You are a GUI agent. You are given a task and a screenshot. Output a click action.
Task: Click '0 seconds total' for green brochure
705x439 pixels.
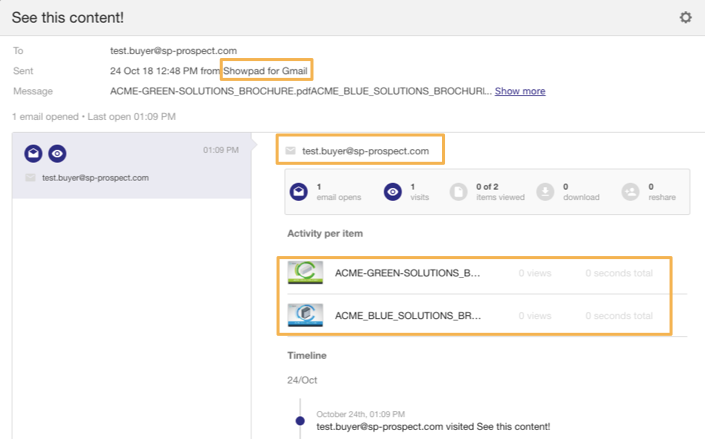point(619,273)
